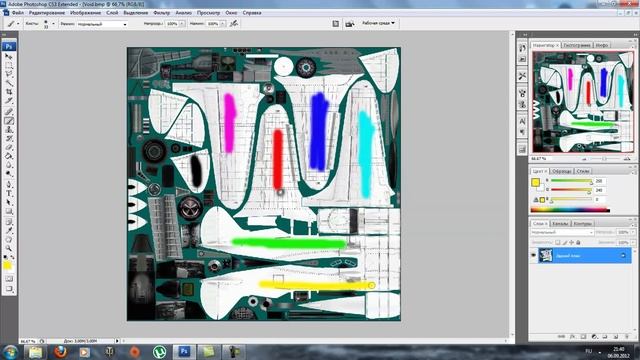Open layer blend mode dropdown
Image resolution: width=640 pixels, height=360 pixels.
click(562, 232)
